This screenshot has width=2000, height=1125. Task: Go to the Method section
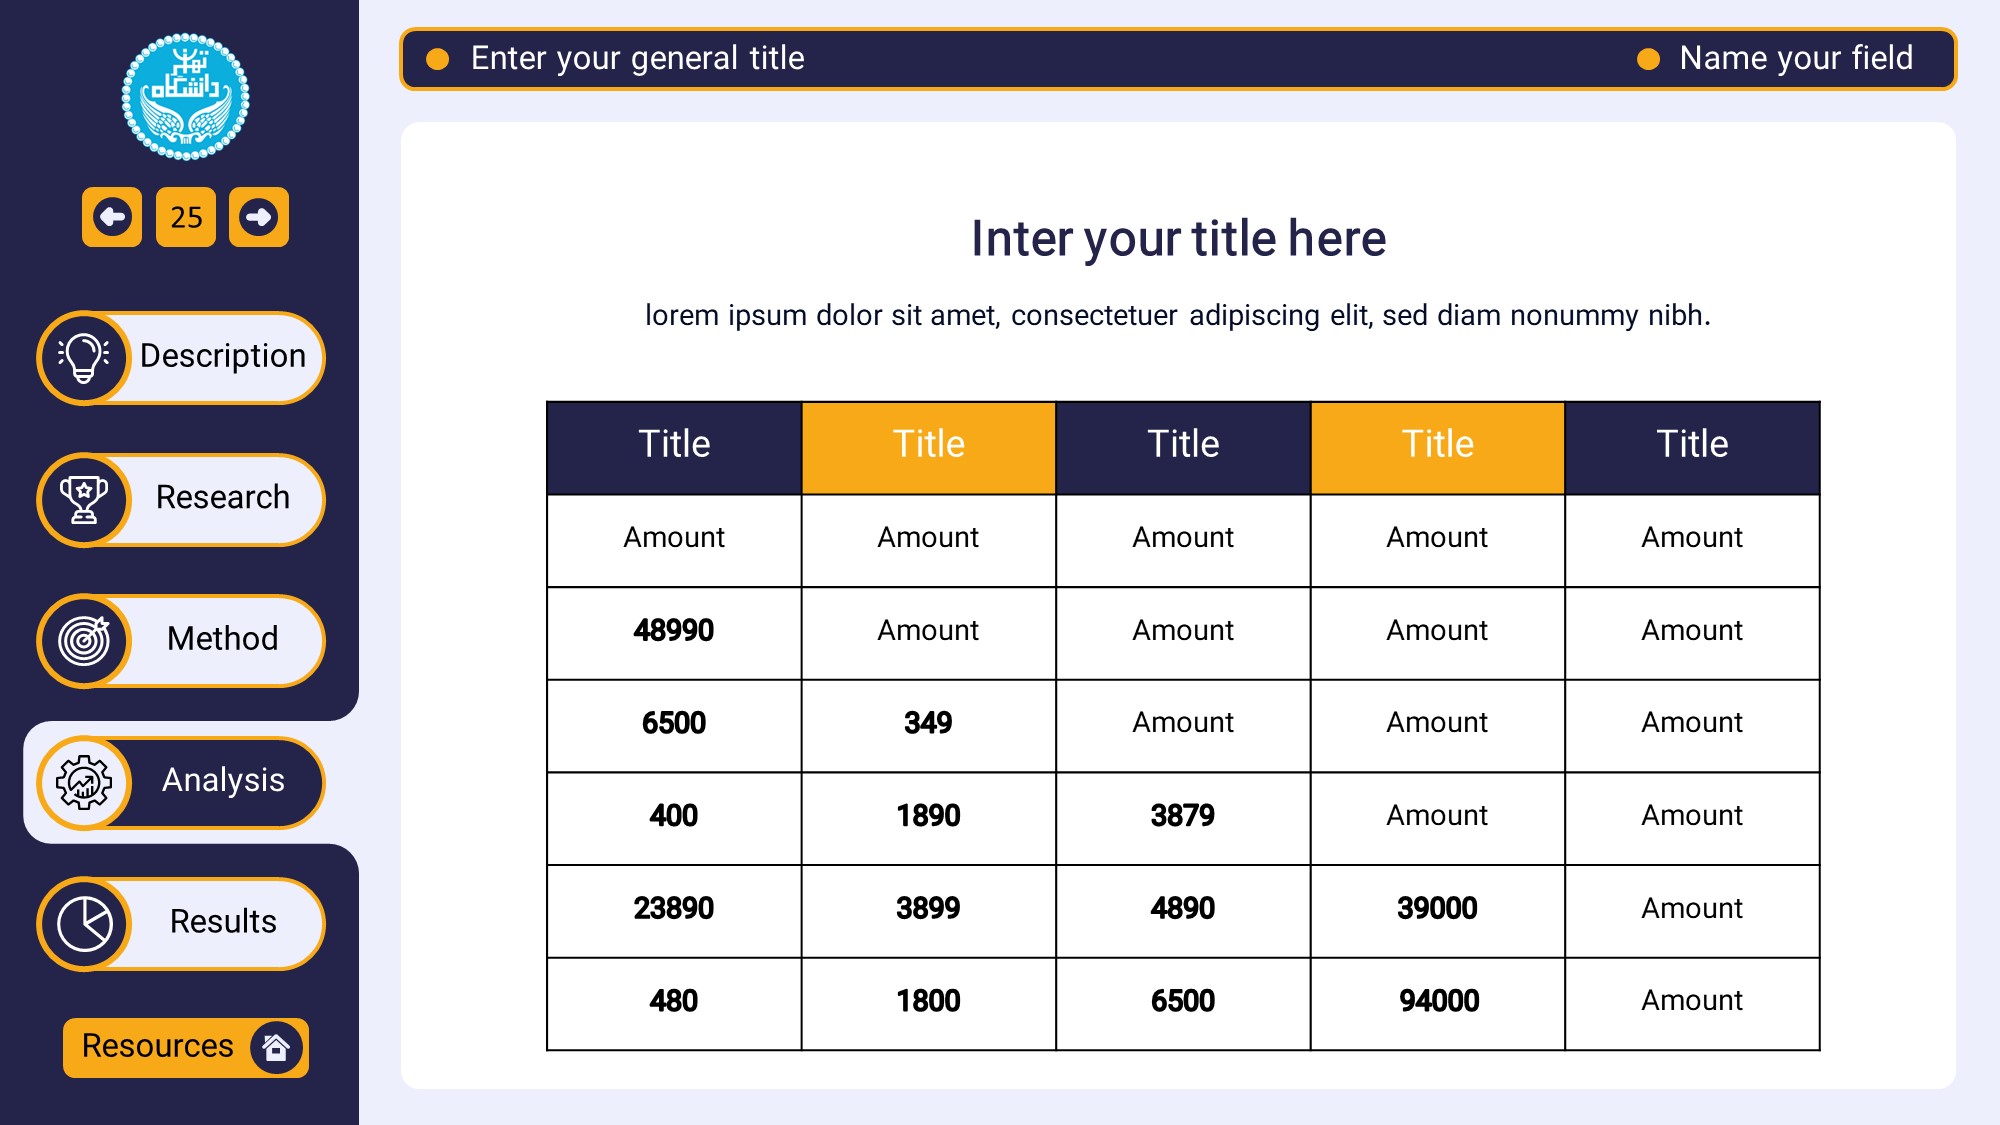tap(222, 639)
